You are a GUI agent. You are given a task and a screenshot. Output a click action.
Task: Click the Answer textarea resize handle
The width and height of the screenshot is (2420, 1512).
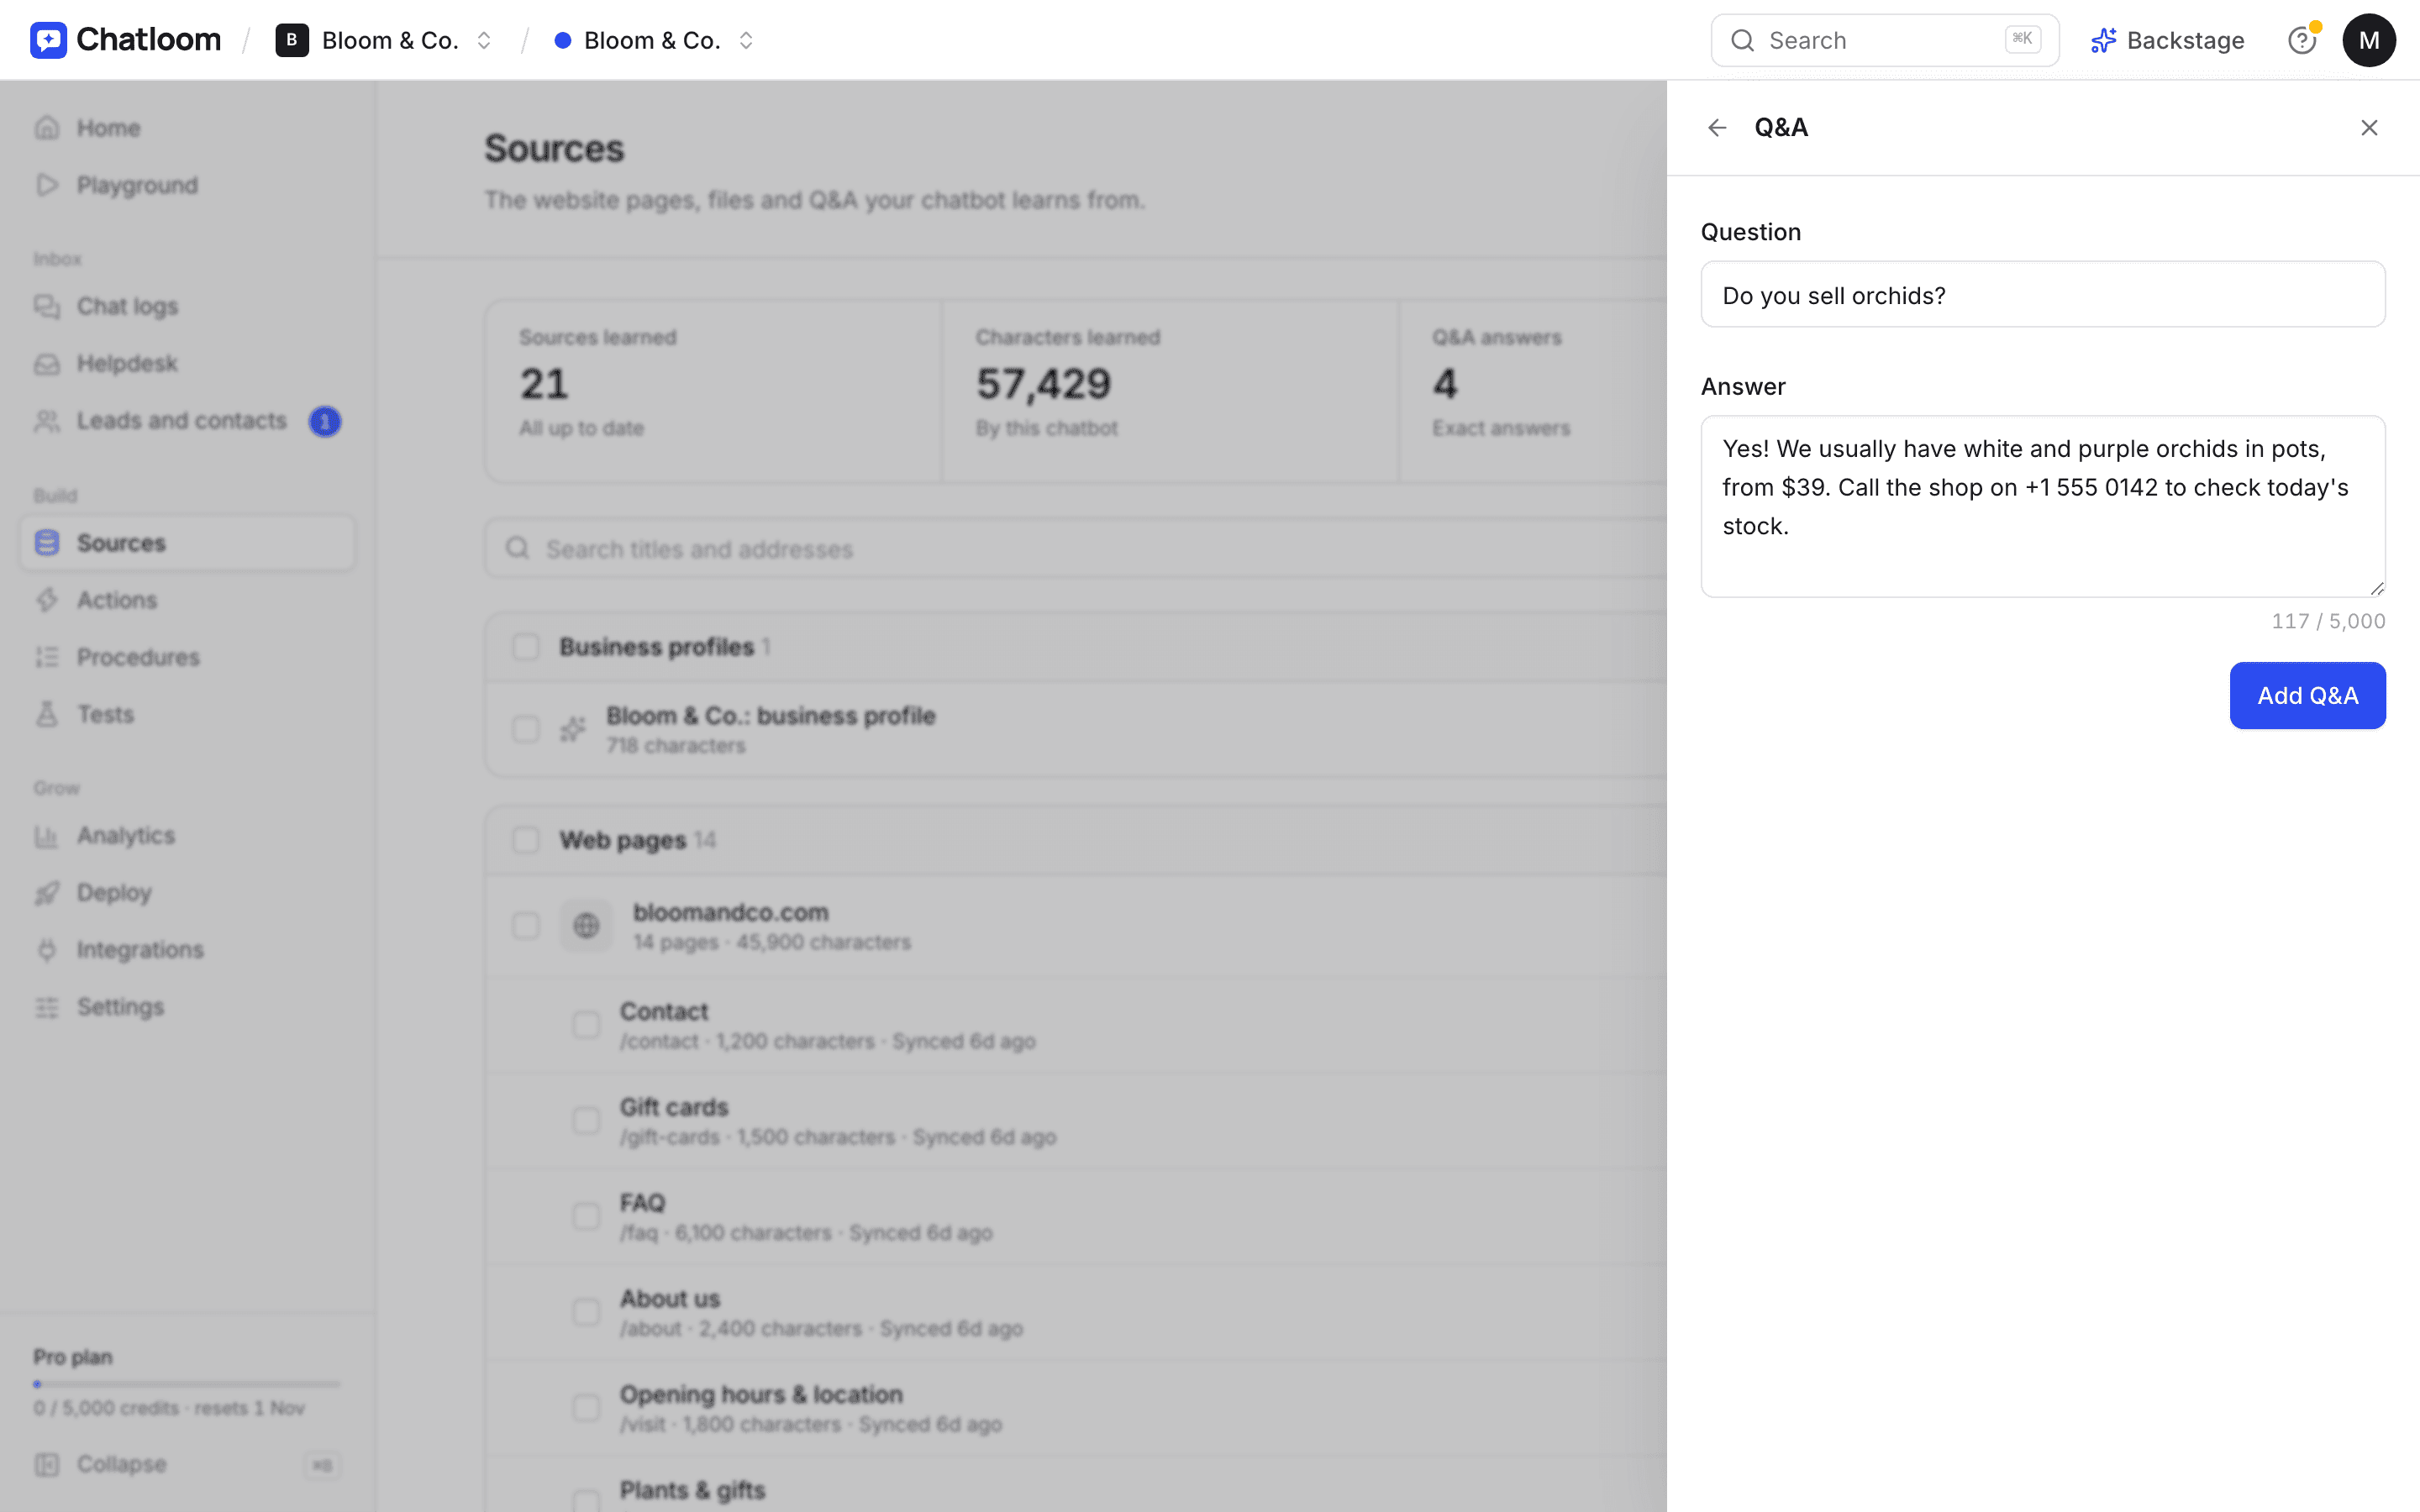(2376, 588)
